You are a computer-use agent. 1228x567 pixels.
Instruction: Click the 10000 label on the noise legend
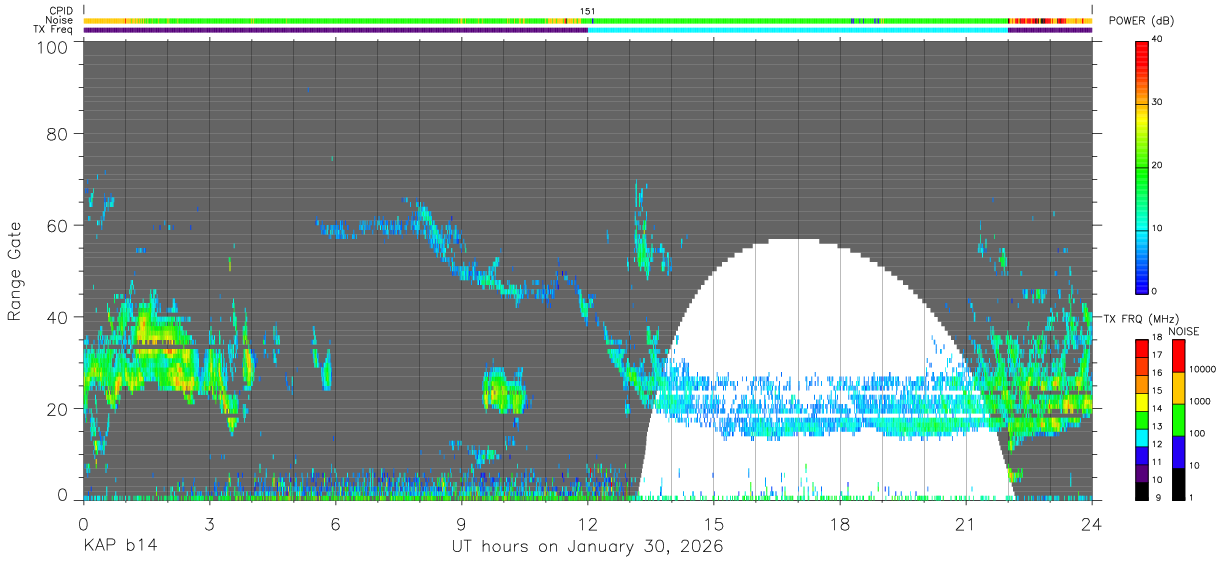(1203, 369)
